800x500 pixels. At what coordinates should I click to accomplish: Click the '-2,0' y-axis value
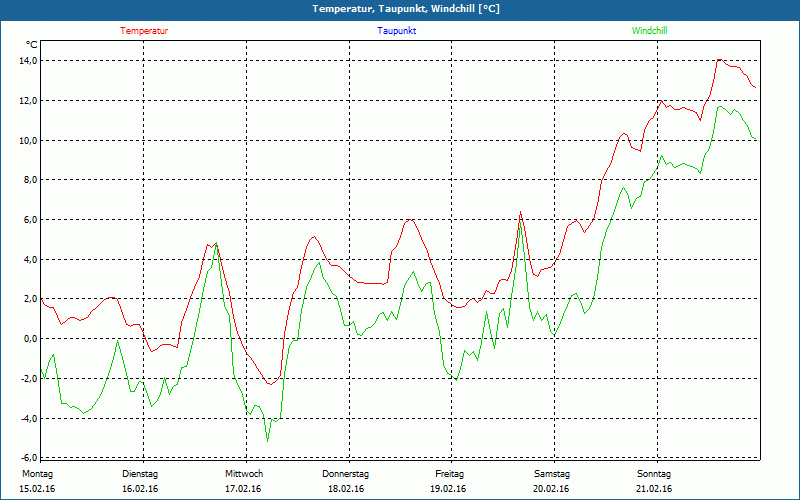click(29, 378)
